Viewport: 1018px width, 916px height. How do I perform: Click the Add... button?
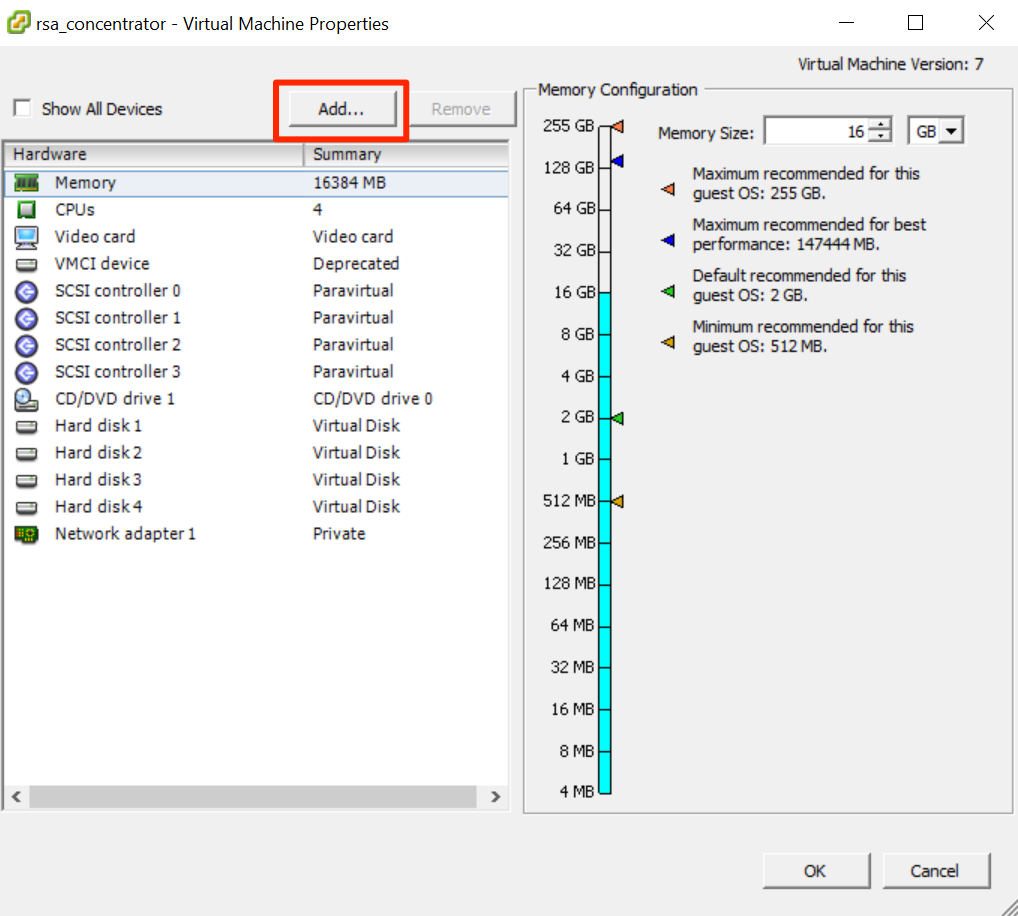341,109
